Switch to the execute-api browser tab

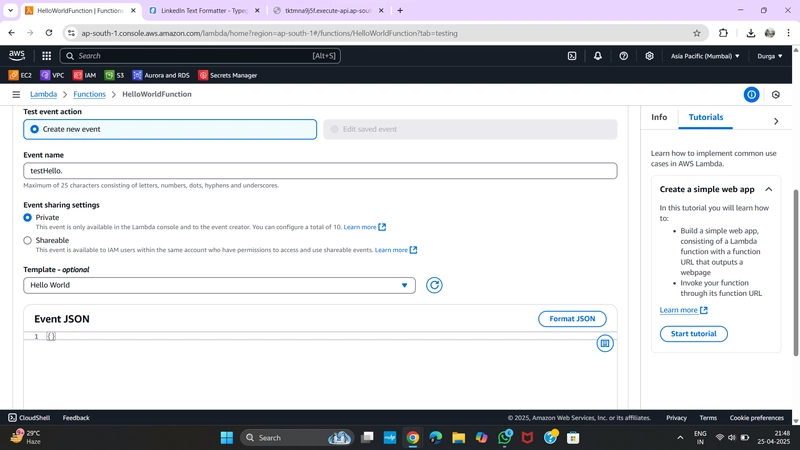(329, 10)
